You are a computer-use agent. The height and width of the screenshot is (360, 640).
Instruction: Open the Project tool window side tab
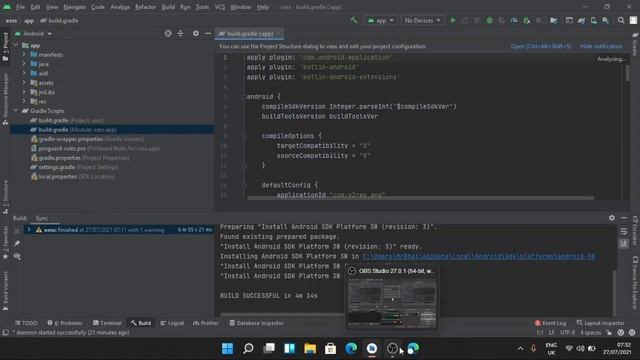coord(5,47)
